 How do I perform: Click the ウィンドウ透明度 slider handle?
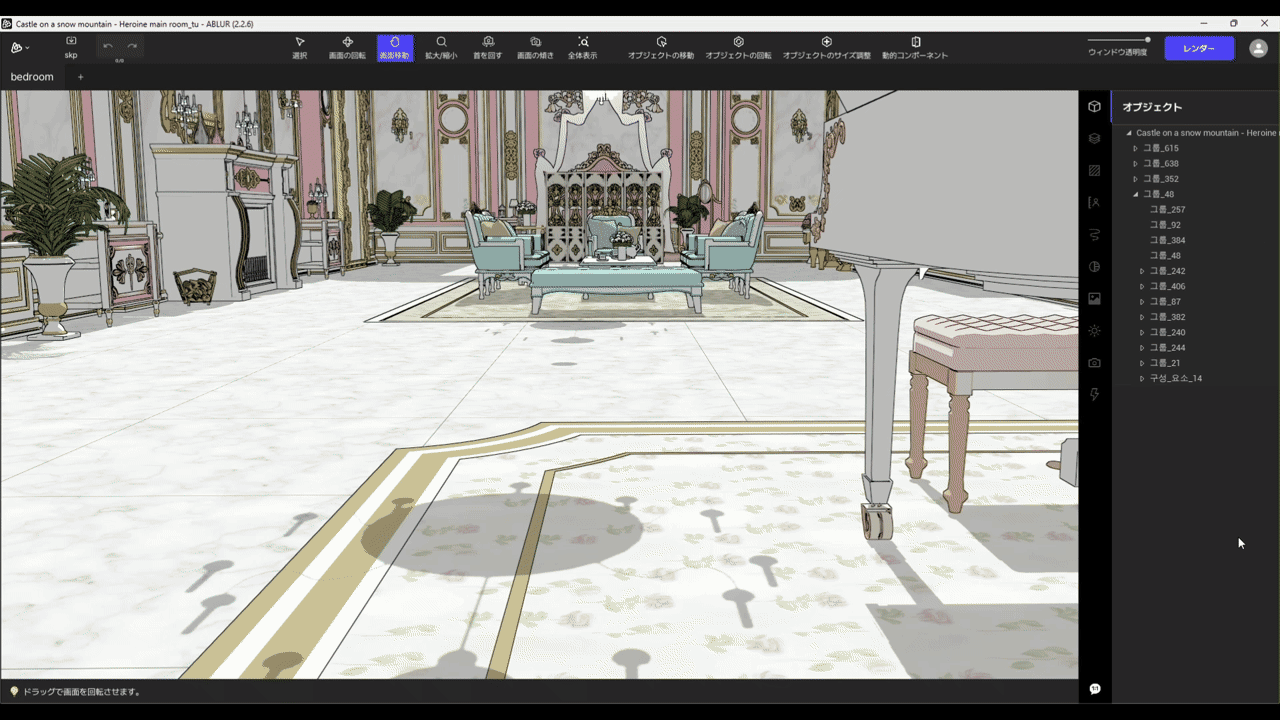coord(1147,40)
